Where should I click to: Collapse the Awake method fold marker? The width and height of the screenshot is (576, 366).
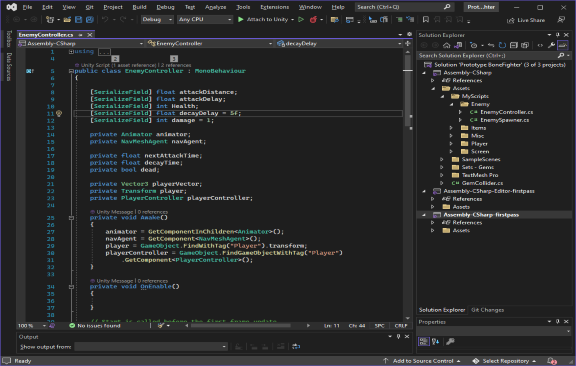pos(71,218)
